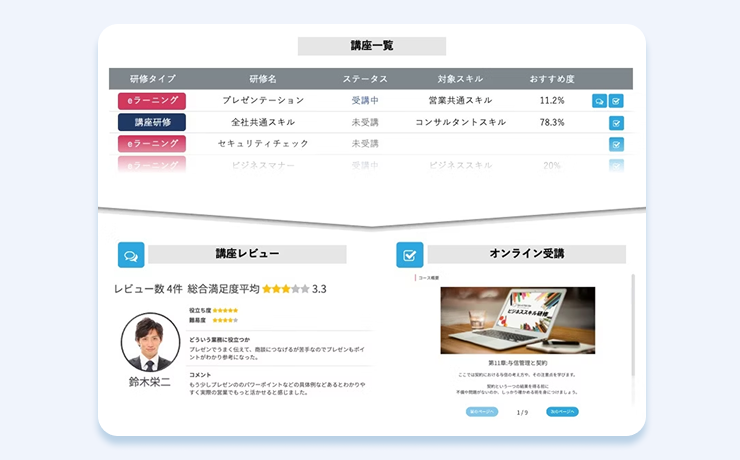Click the 11.2% recommendation value
This screenshot has width=740, height=460.
(x=552, y=100)
